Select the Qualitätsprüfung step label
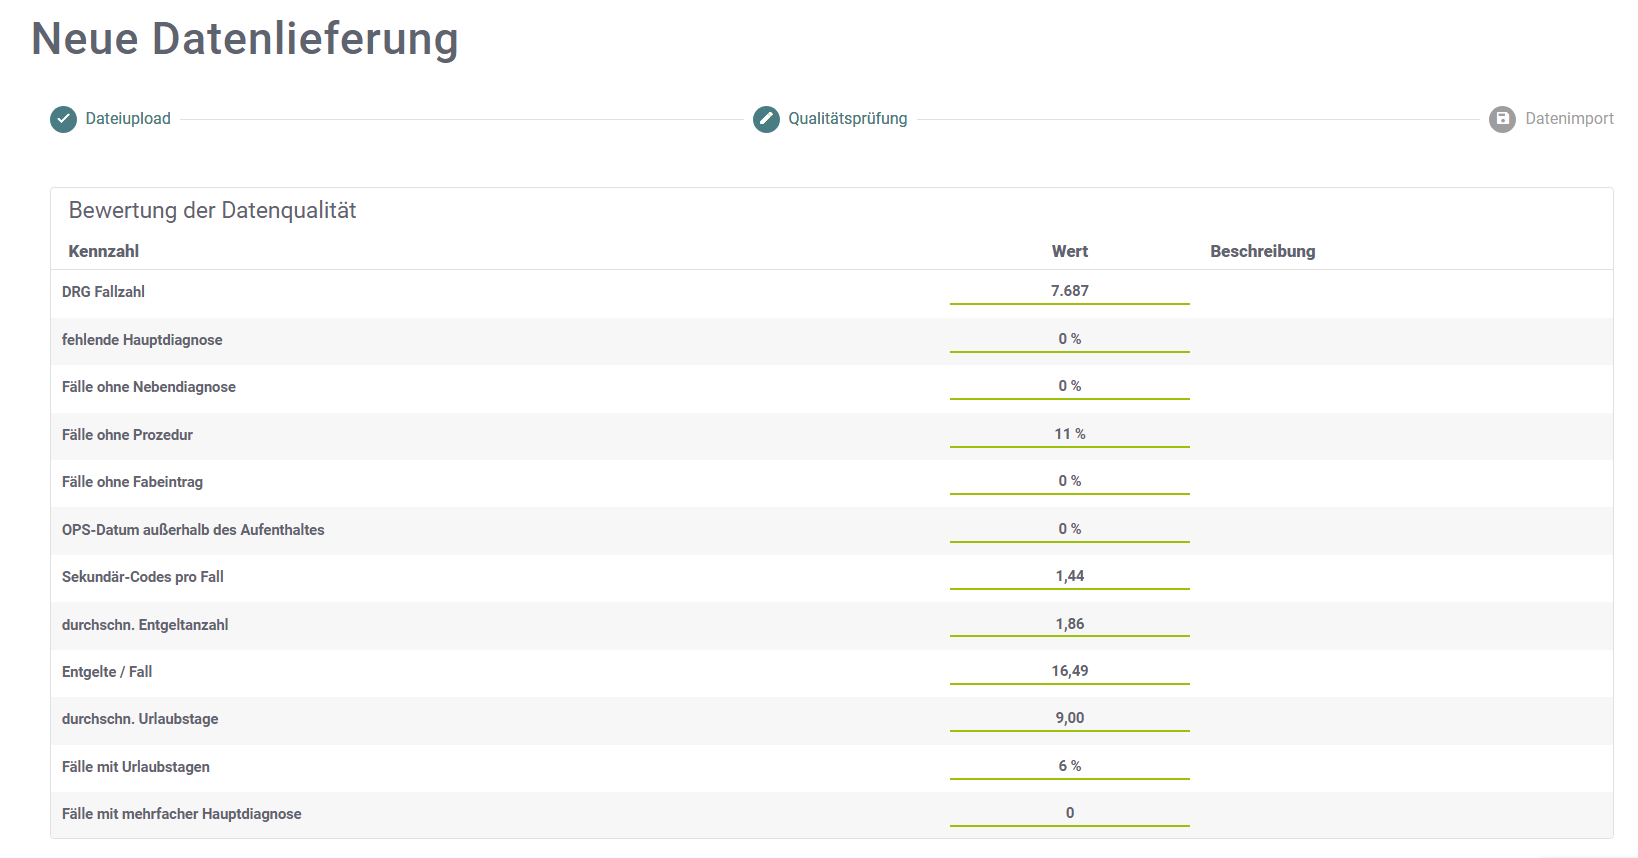Screen dimensions: 1638x858 [847, 119]
